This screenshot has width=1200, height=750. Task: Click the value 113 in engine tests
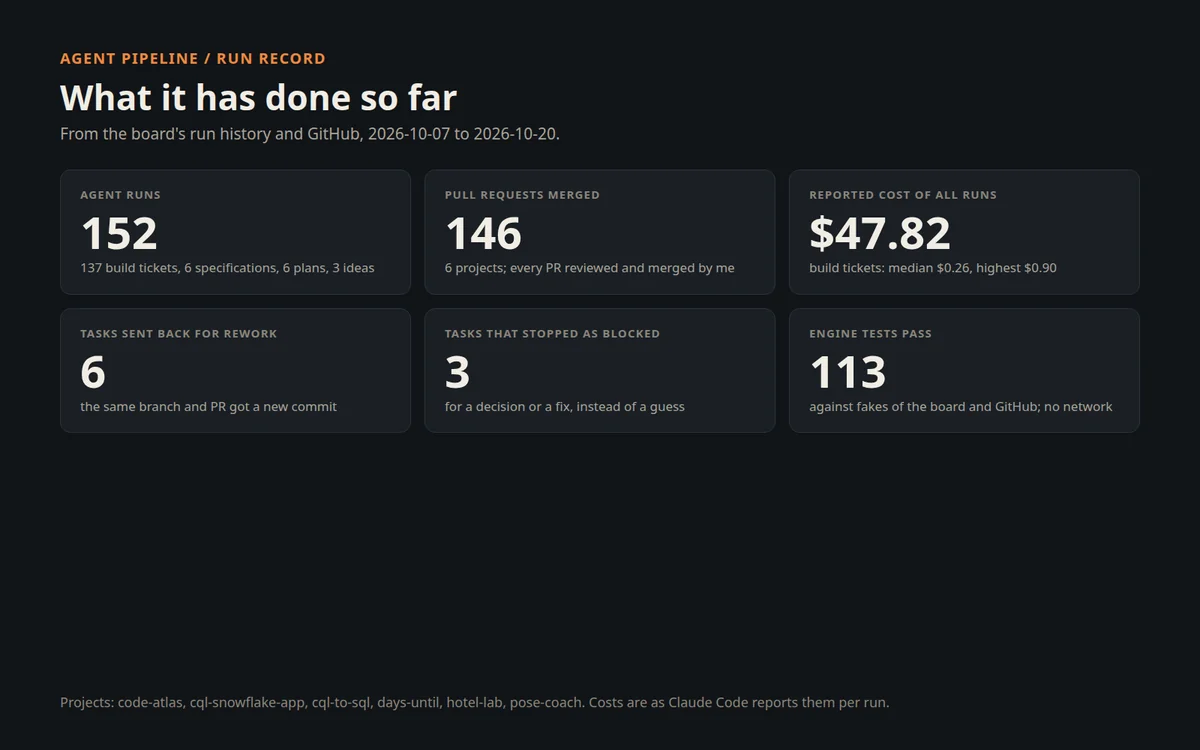click(848, 373)
